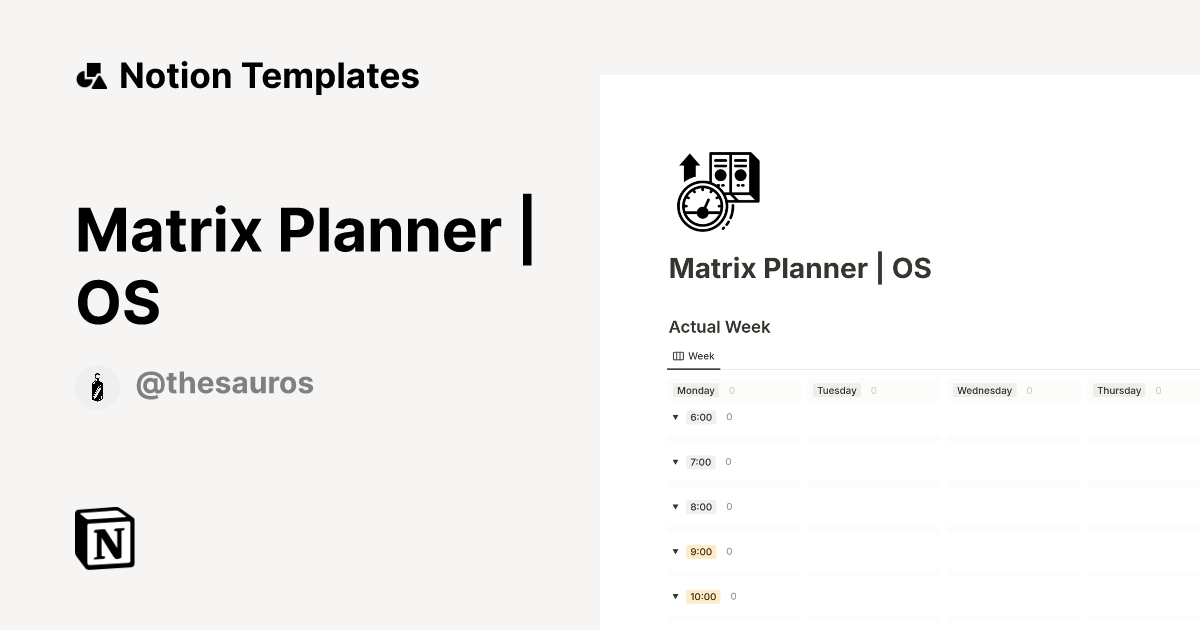Collapse the 9:00 time row

pos(676,552)
